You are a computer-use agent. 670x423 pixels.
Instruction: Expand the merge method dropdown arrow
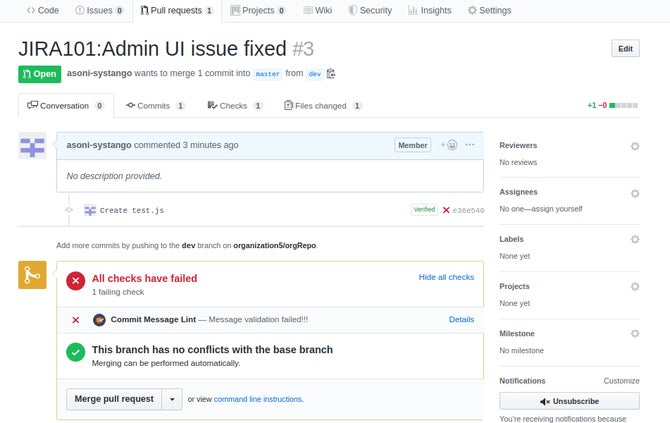pyautogui.click(x=172, y=399)
